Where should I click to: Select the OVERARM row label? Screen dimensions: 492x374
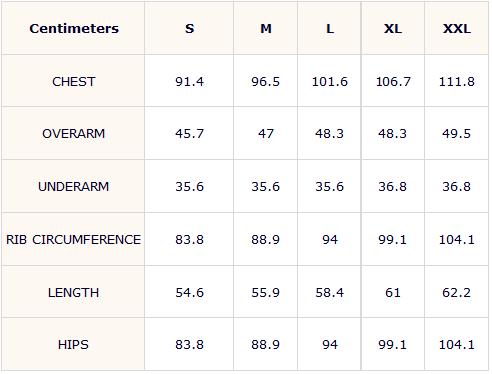(x=74, y=134)
